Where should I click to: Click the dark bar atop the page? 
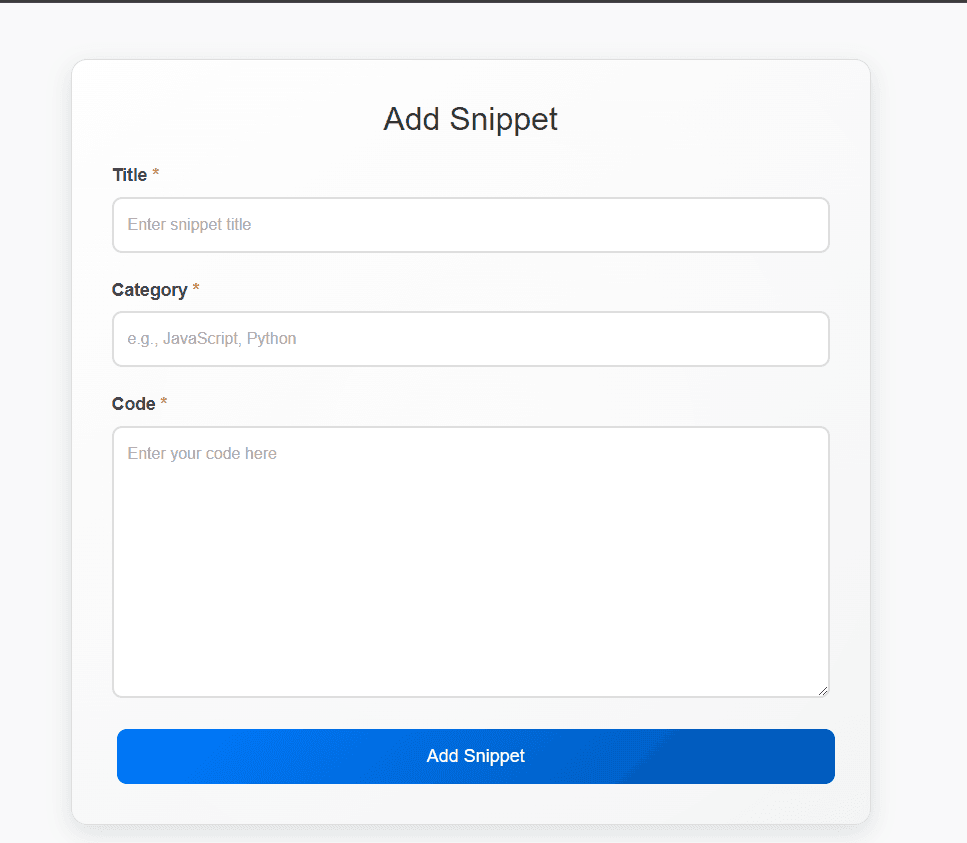pos(483,1)
